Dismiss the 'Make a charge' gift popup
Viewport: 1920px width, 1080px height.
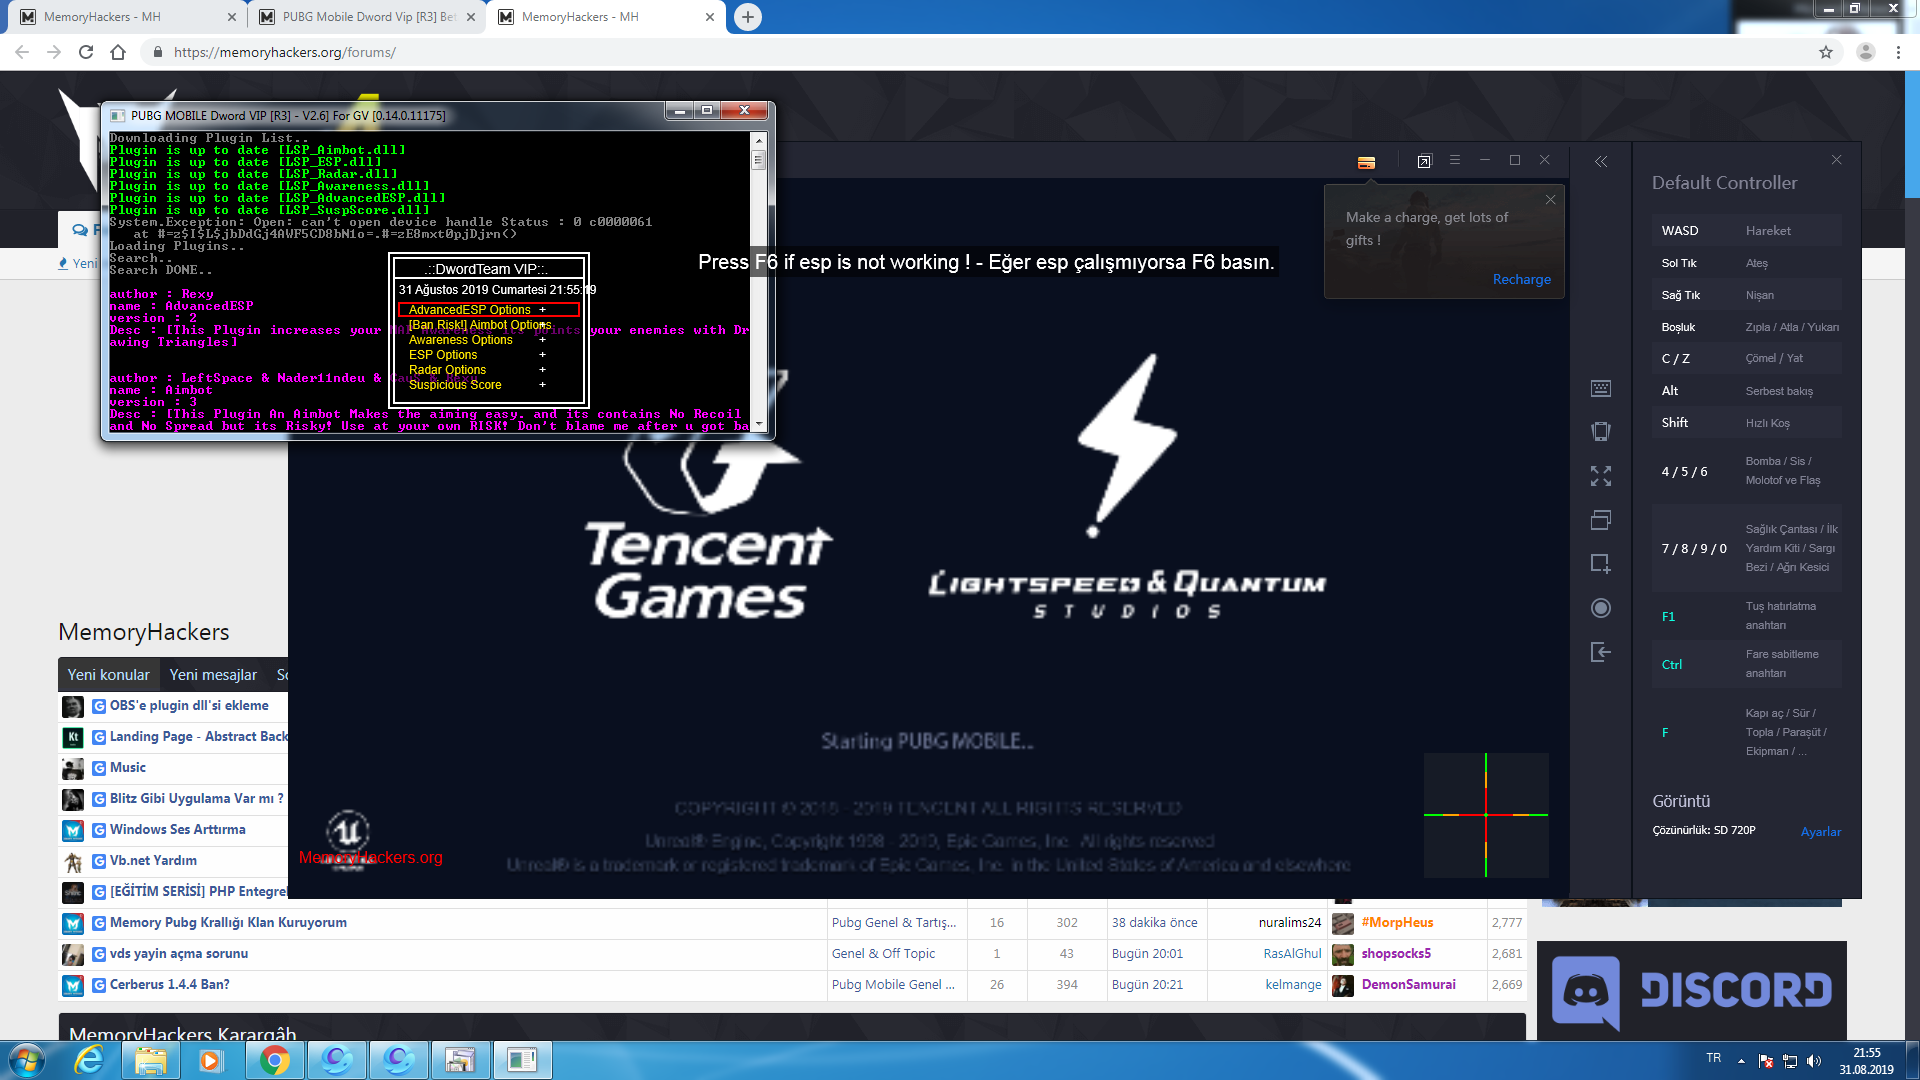click(x=1550, y=200)
